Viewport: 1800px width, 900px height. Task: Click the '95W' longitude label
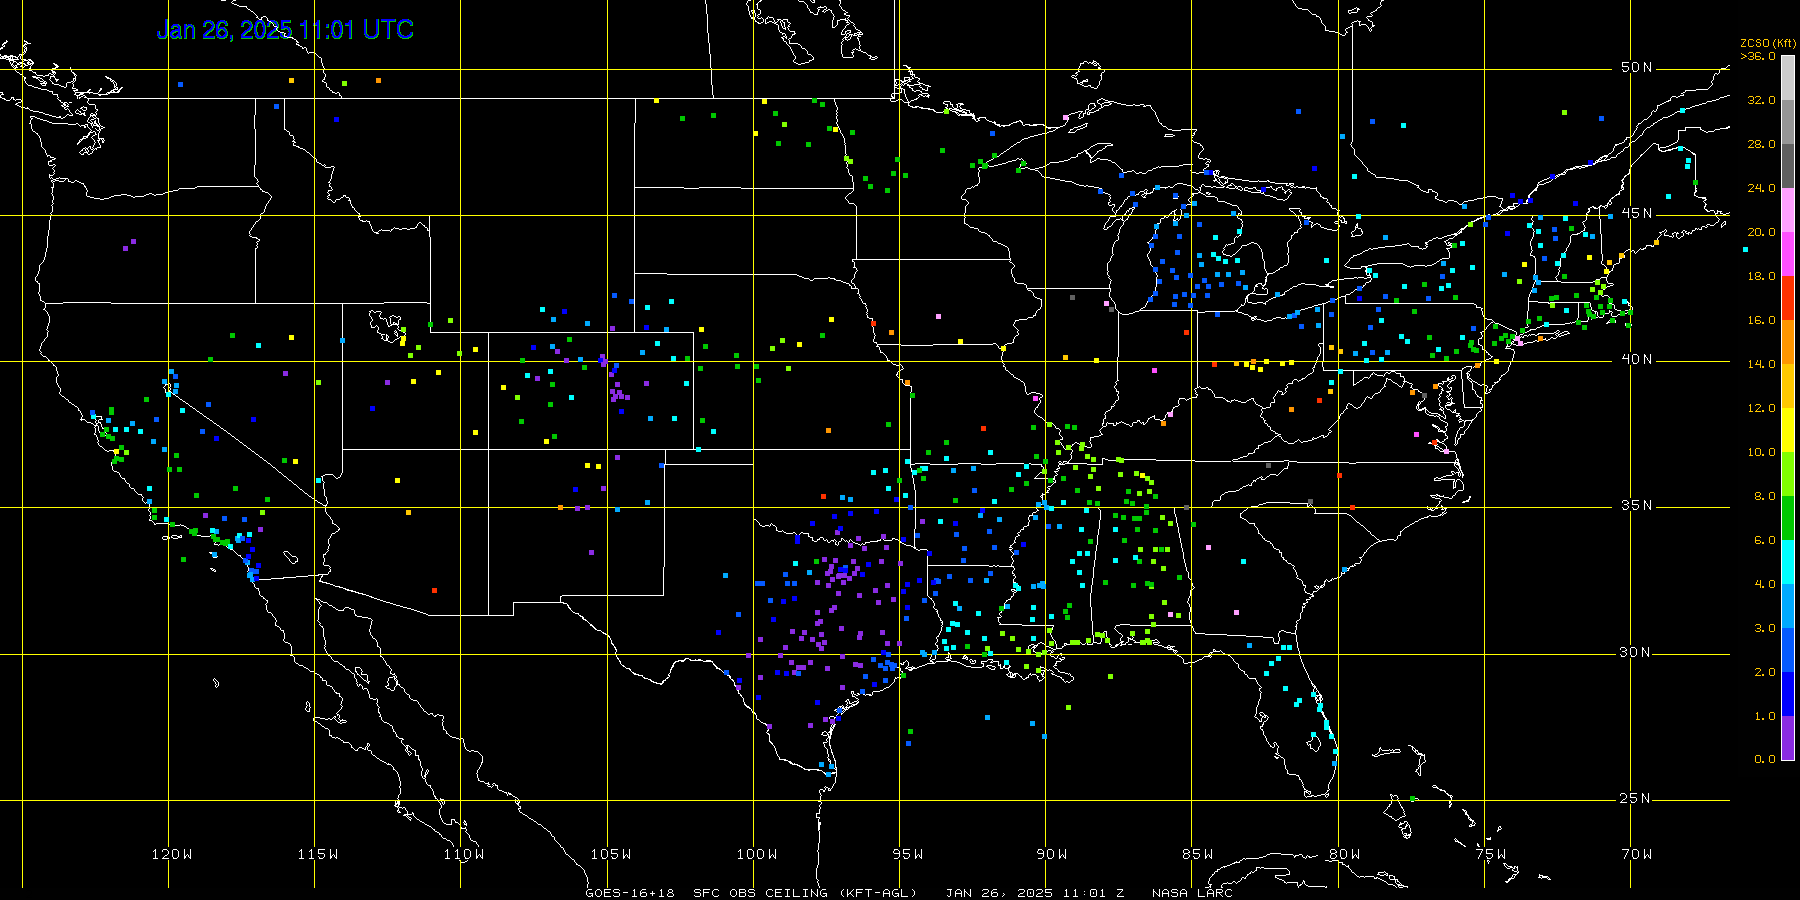tap(908, 854)
